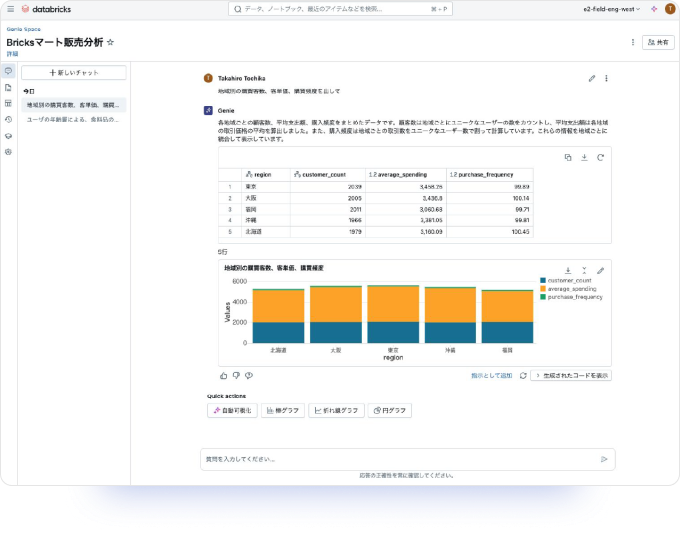The image size is (680, 536).
Task: Open the kebab menu next to 共有
Action: pos(632,43)
